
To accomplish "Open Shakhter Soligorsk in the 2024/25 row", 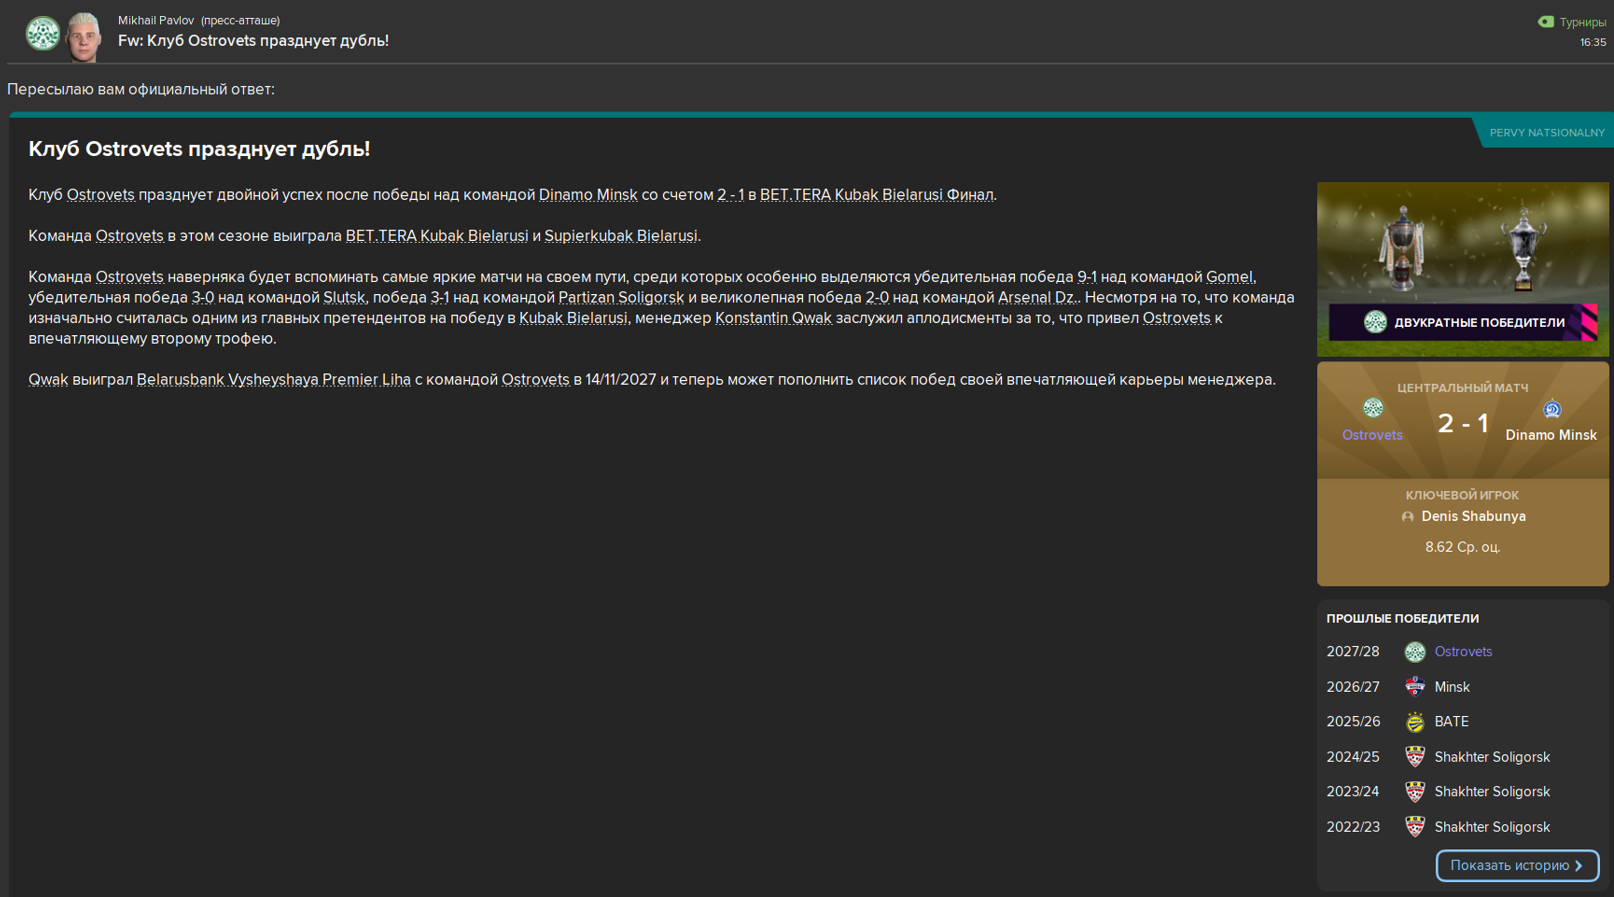I will pos(1492,757).
